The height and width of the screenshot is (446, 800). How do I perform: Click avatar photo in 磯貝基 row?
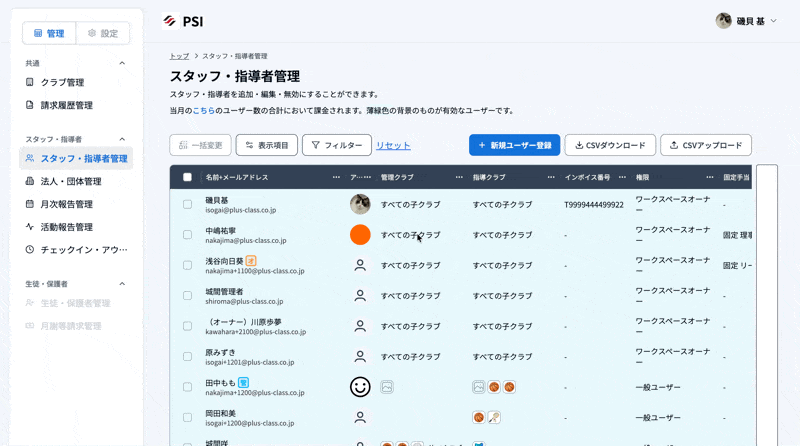[x=360, y=204]
